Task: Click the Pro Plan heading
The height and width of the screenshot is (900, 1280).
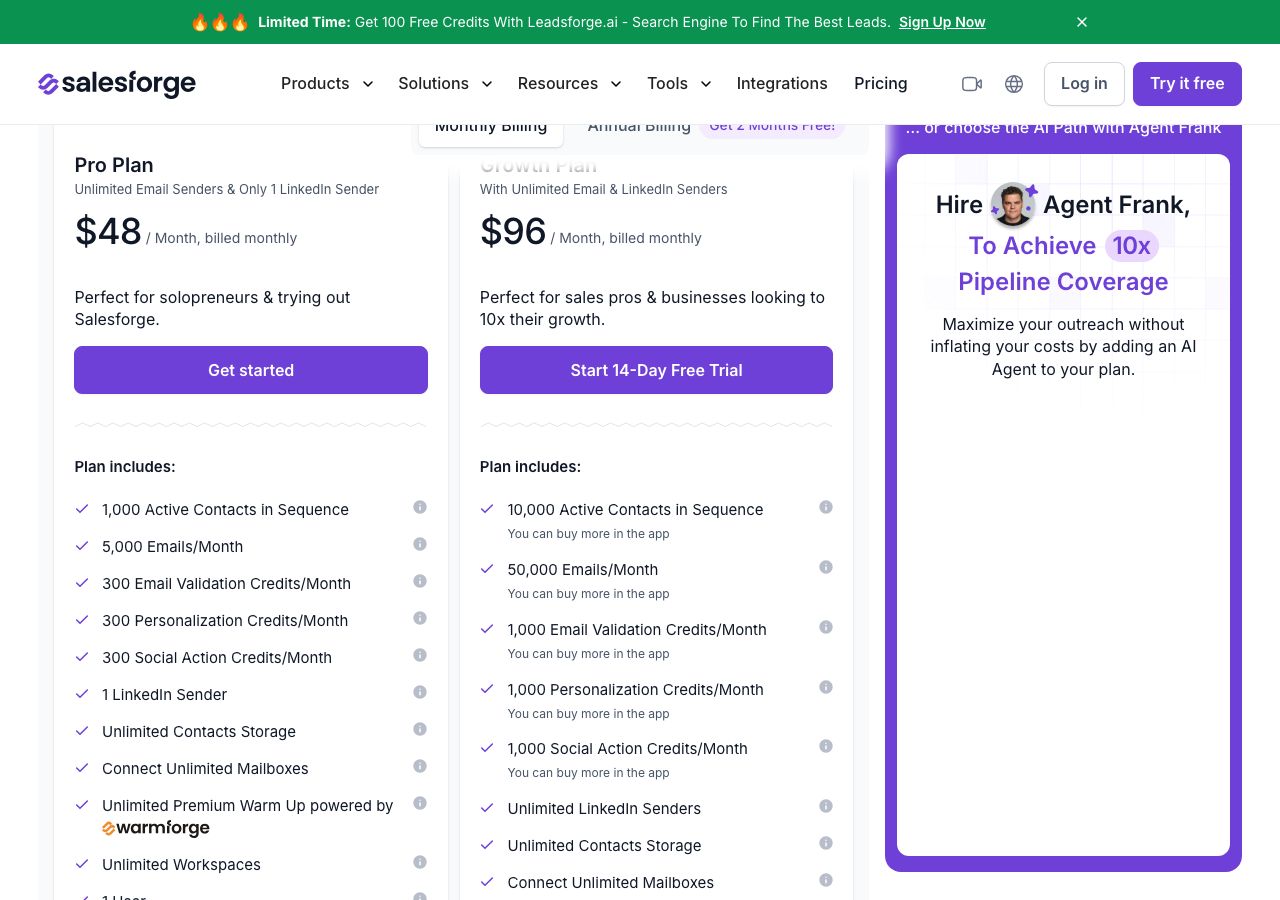Action: pos(114,165)
